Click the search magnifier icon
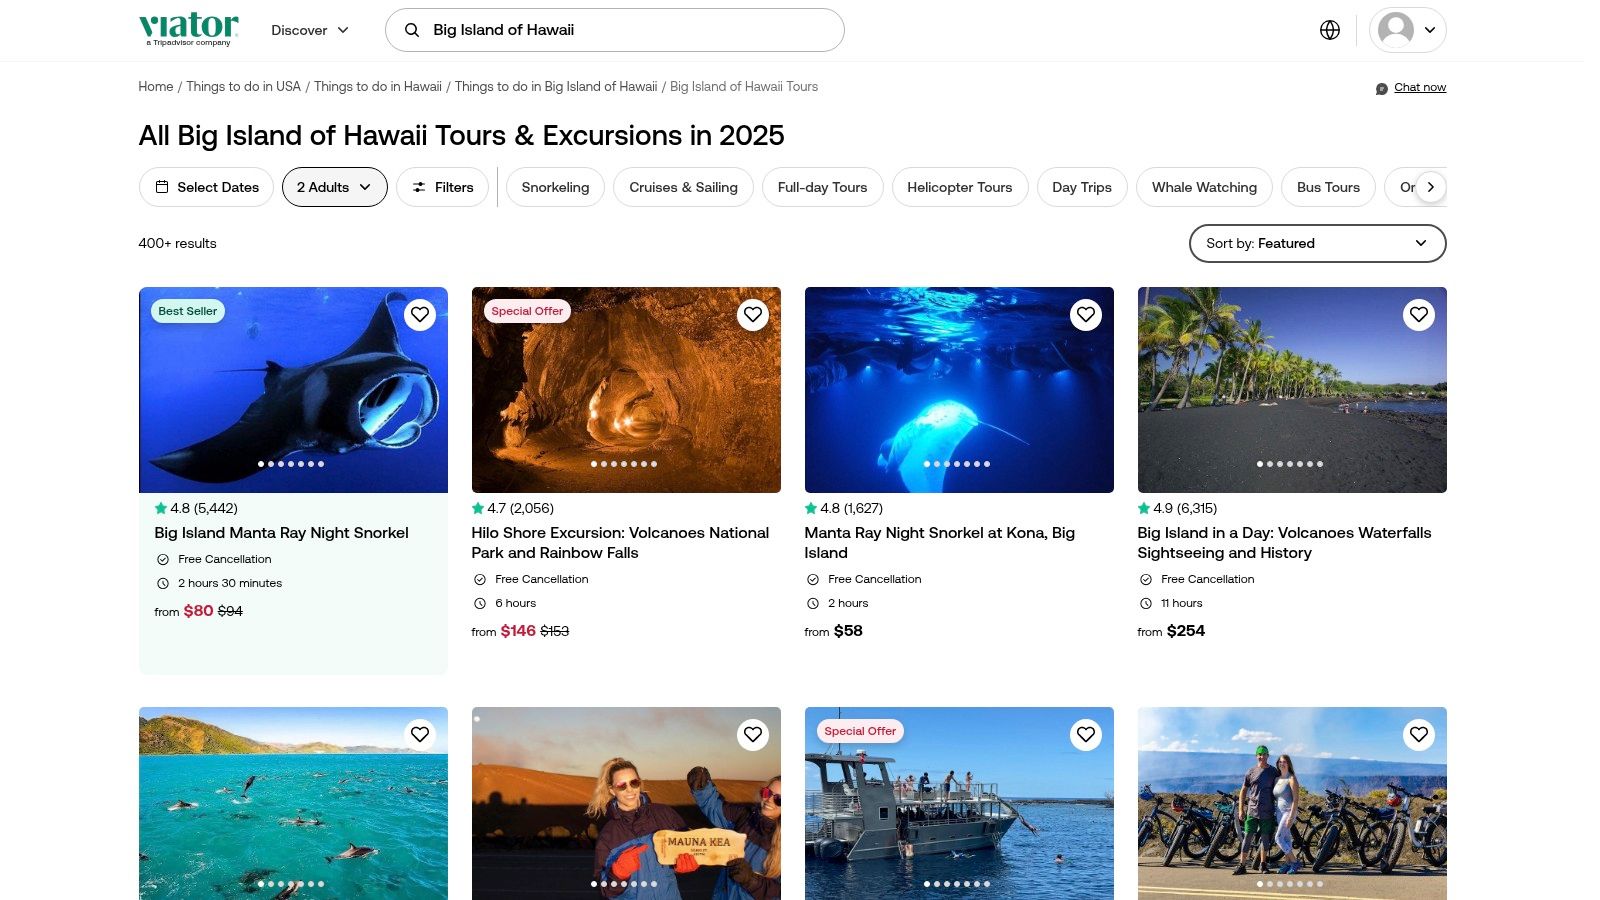This screenshot has width=1600, height=900. [x=411, y=30]
